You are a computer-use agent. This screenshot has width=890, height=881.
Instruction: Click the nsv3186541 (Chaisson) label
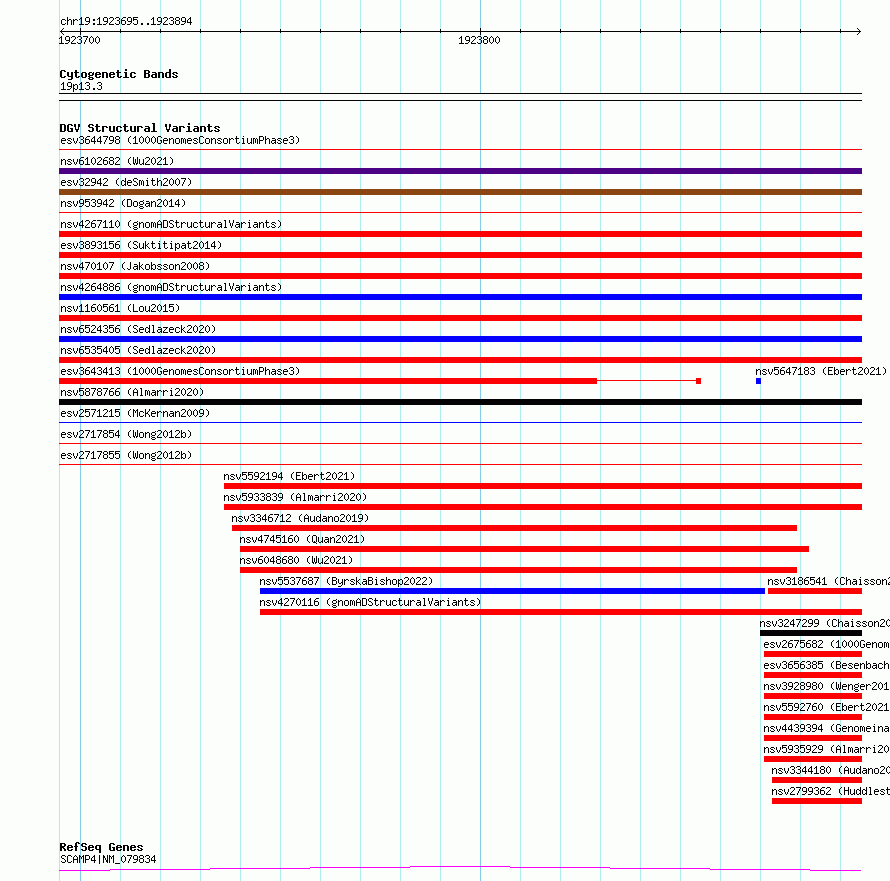click(828, 581)
